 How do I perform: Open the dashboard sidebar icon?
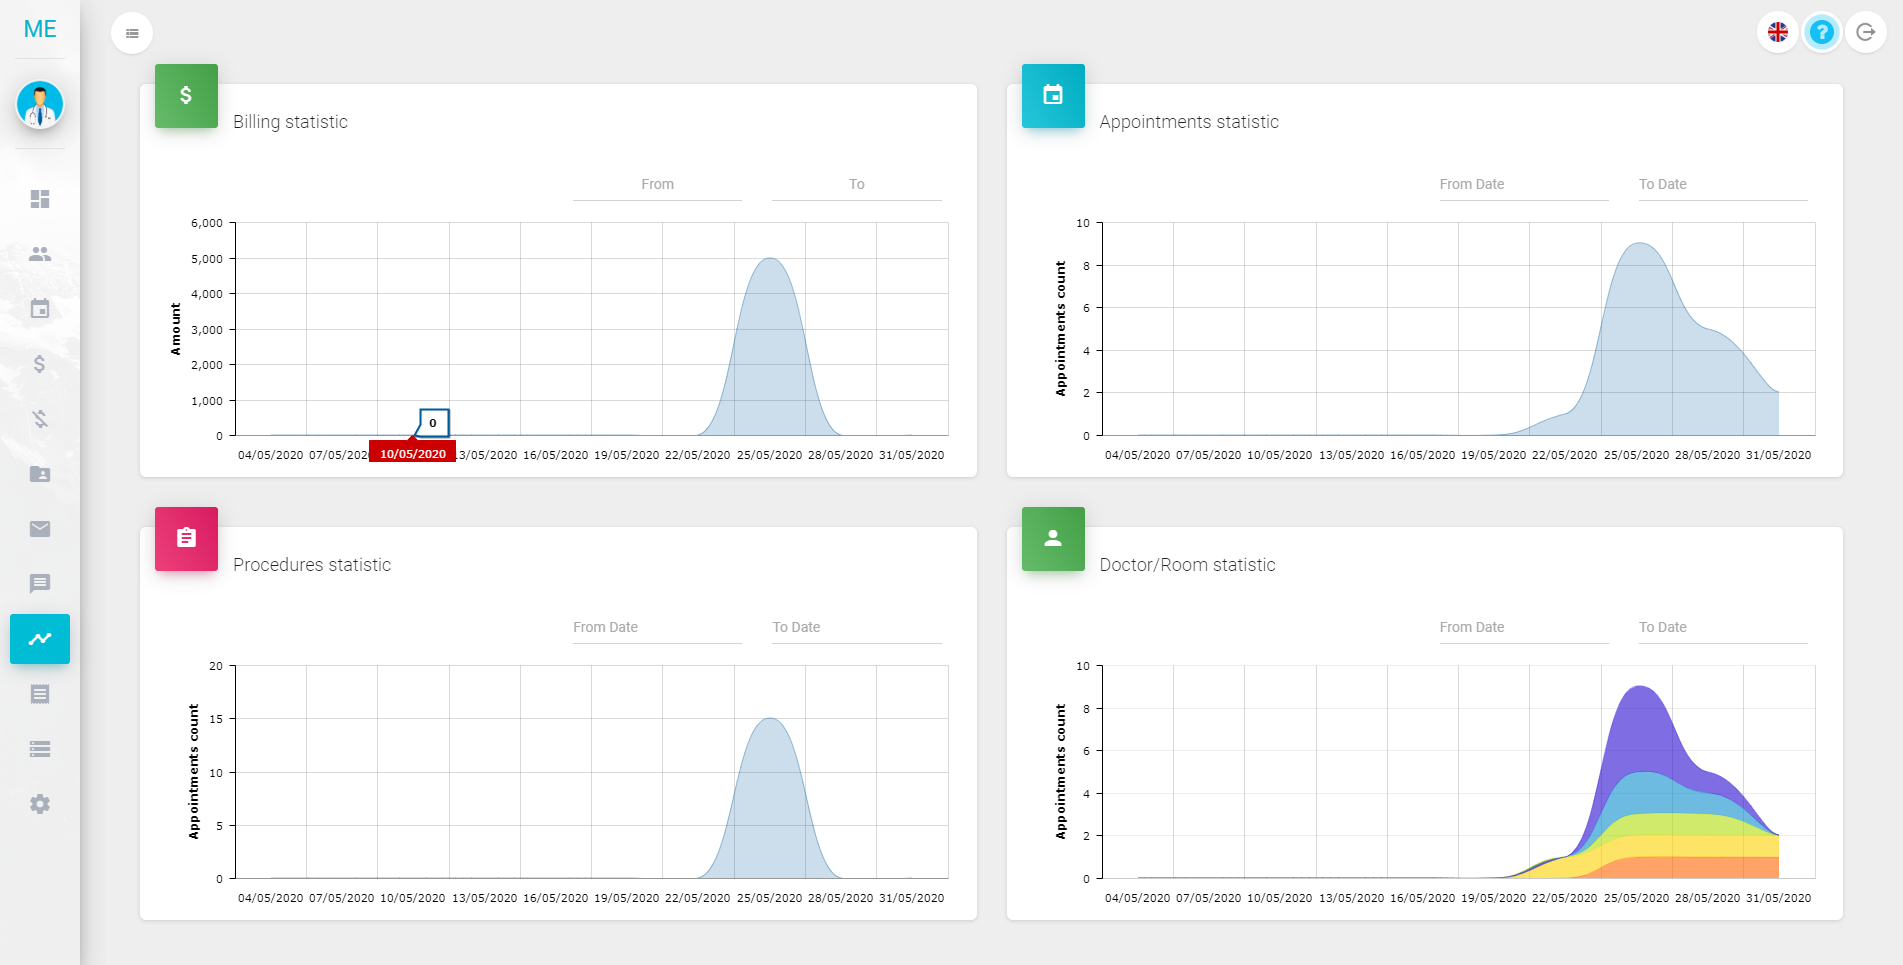click(x=40, y=199)
